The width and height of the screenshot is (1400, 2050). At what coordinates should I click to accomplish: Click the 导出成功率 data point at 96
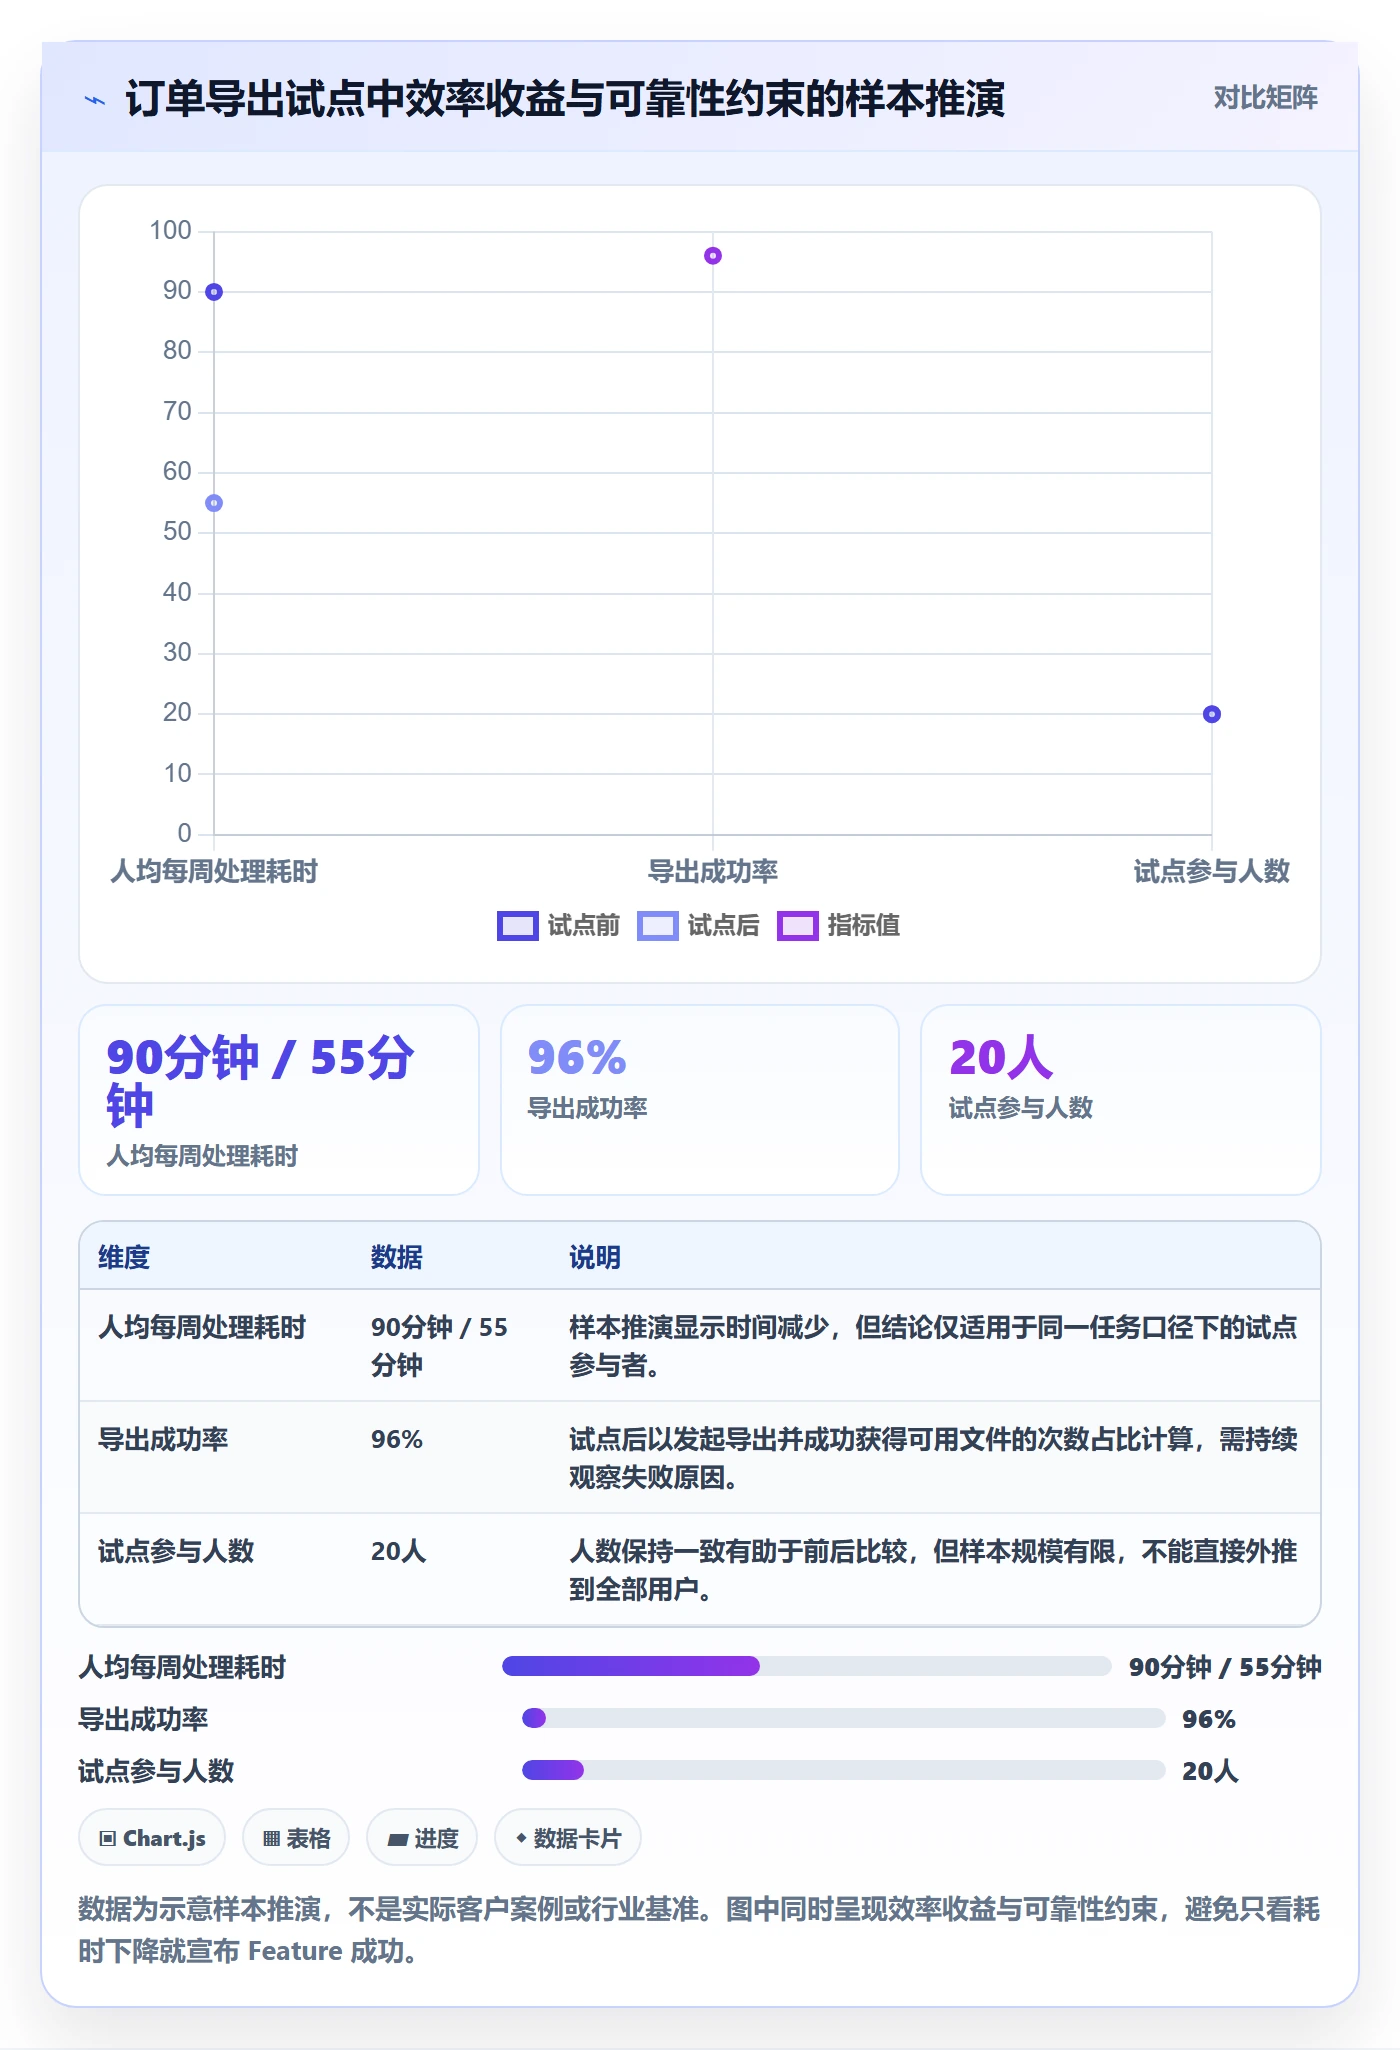[713, 256]
